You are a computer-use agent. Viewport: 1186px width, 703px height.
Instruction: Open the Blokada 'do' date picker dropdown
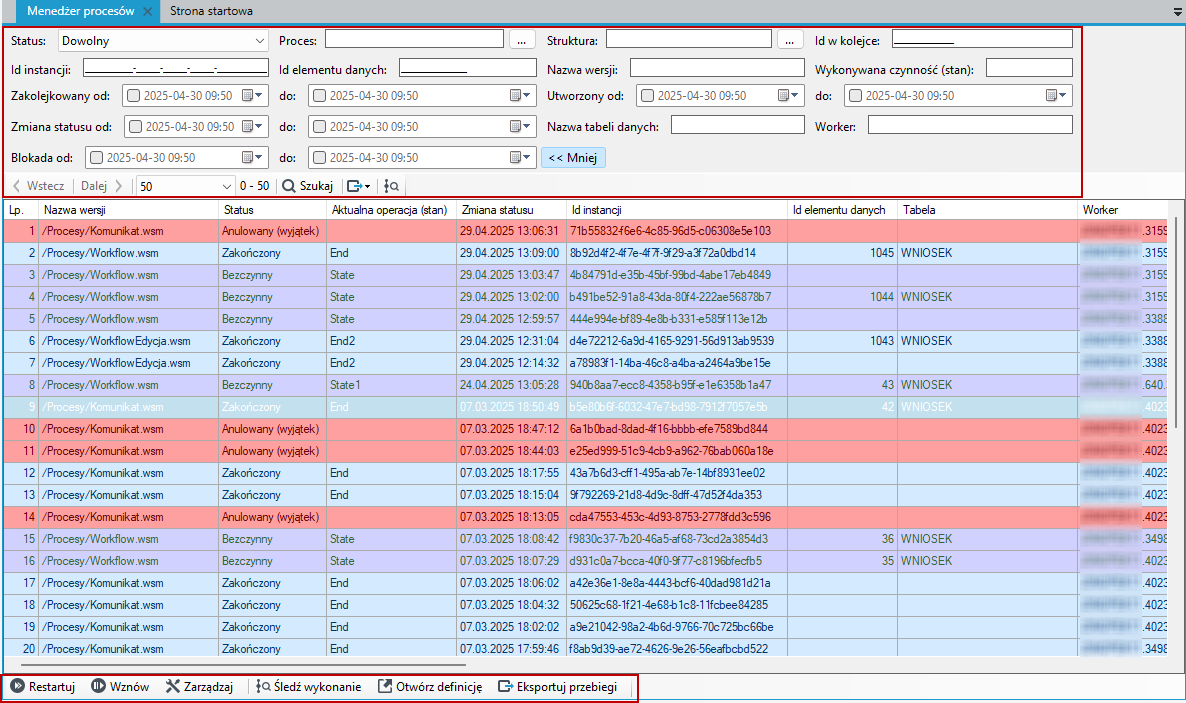click(x=520, y=157)
